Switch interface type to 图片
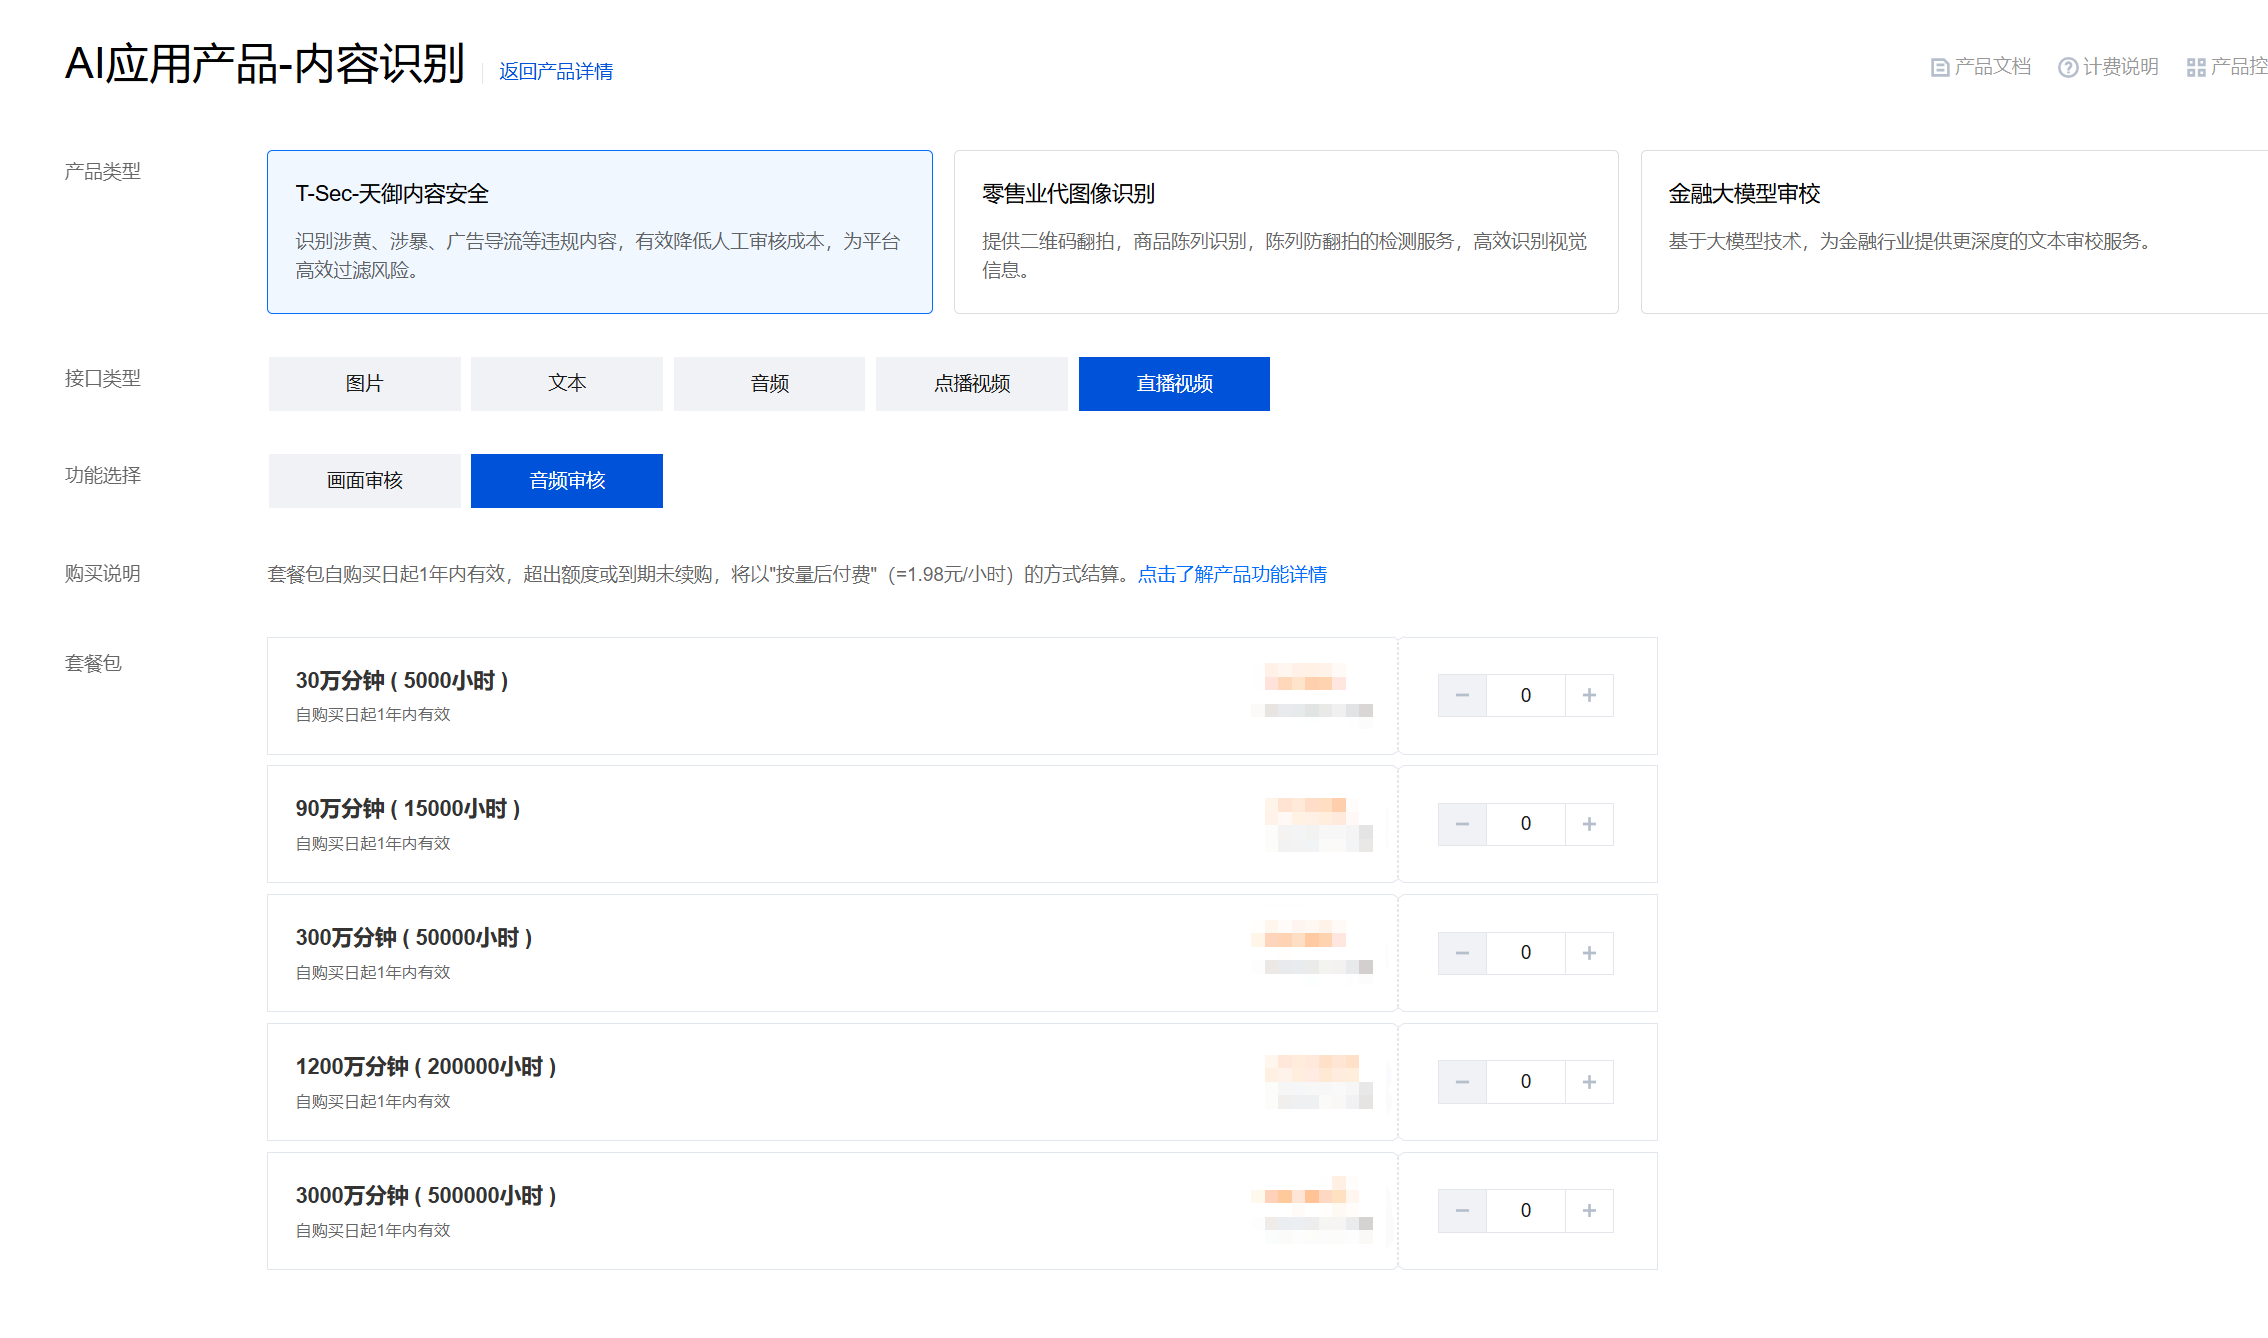Viewport: 2268px width, 1338px height. click(x=364, y=383)
